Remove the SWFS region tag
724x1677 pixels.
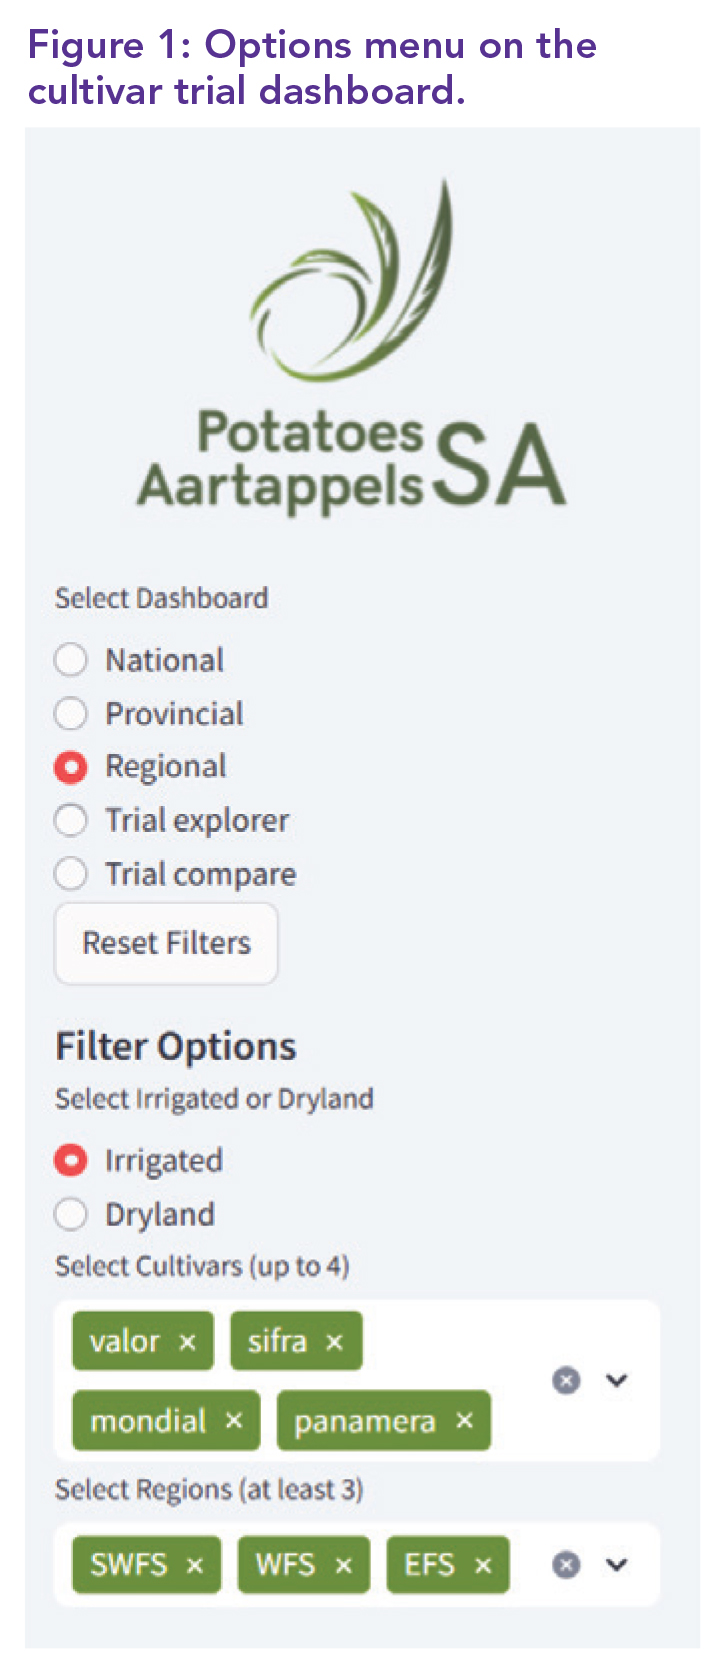(x=195, y=1565)
